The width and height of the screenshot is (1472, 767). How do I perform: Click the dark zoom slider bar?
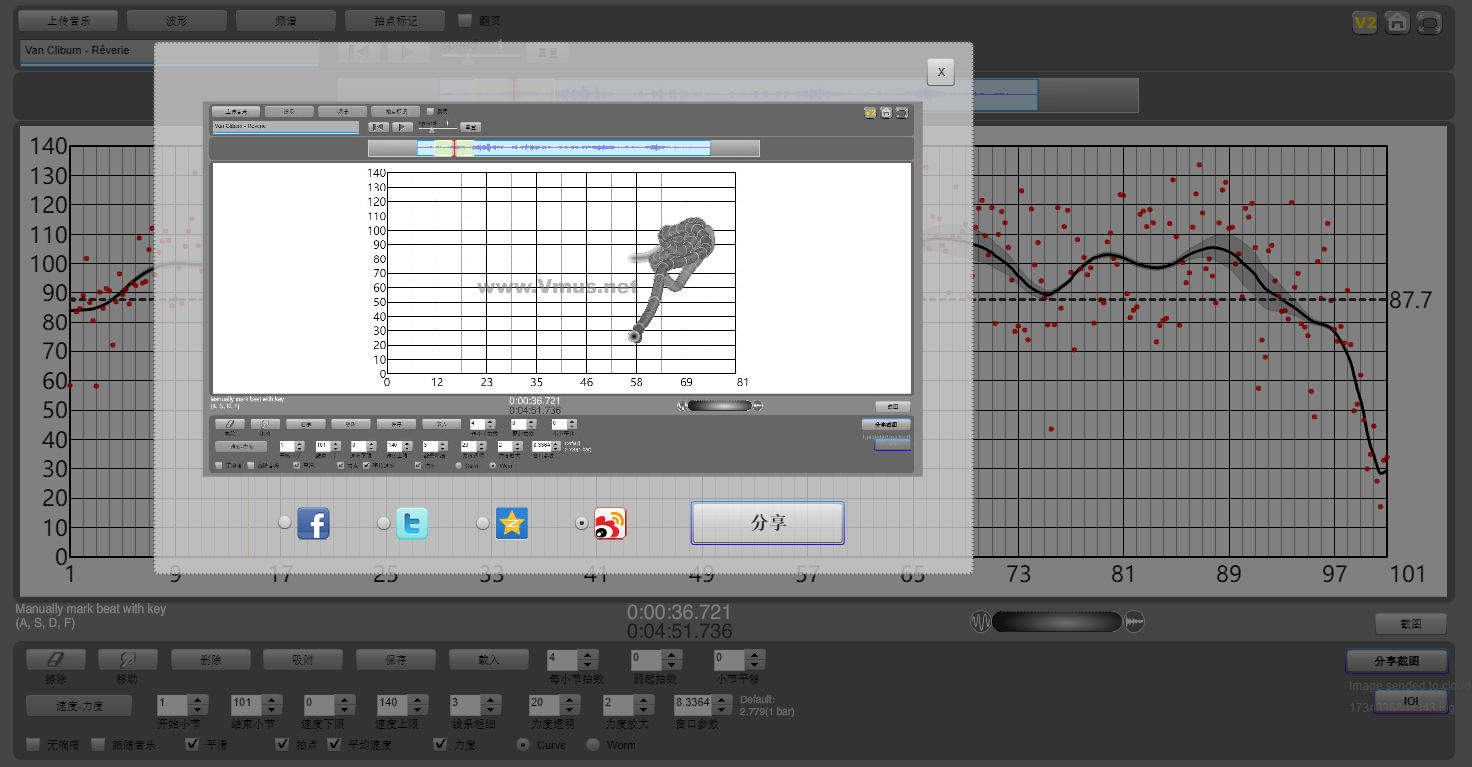[1057, 622]
